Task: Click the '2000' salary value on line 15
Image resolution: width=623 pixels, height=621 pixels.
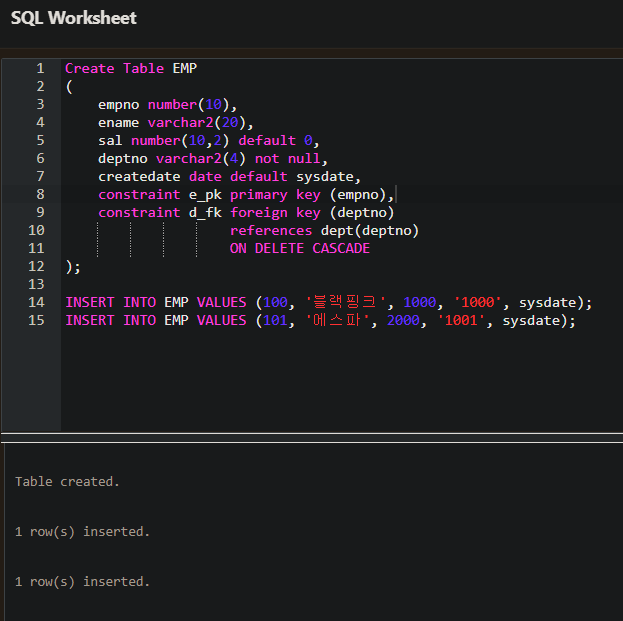Action: 403,320
